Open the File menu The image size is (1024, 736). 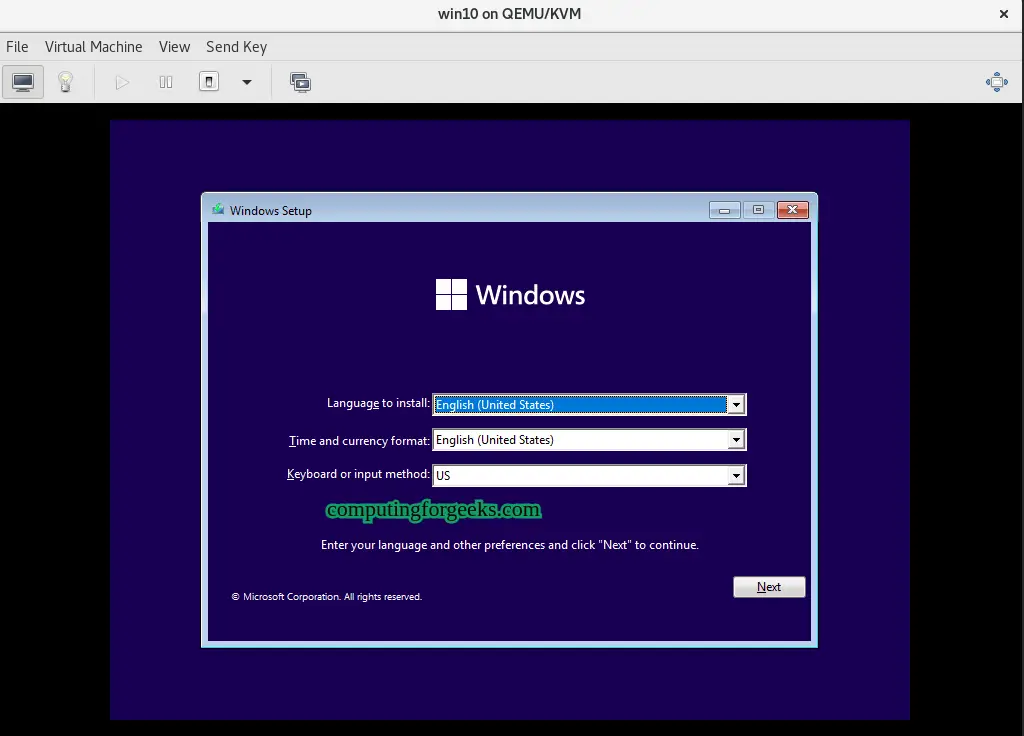pos(17,46)
